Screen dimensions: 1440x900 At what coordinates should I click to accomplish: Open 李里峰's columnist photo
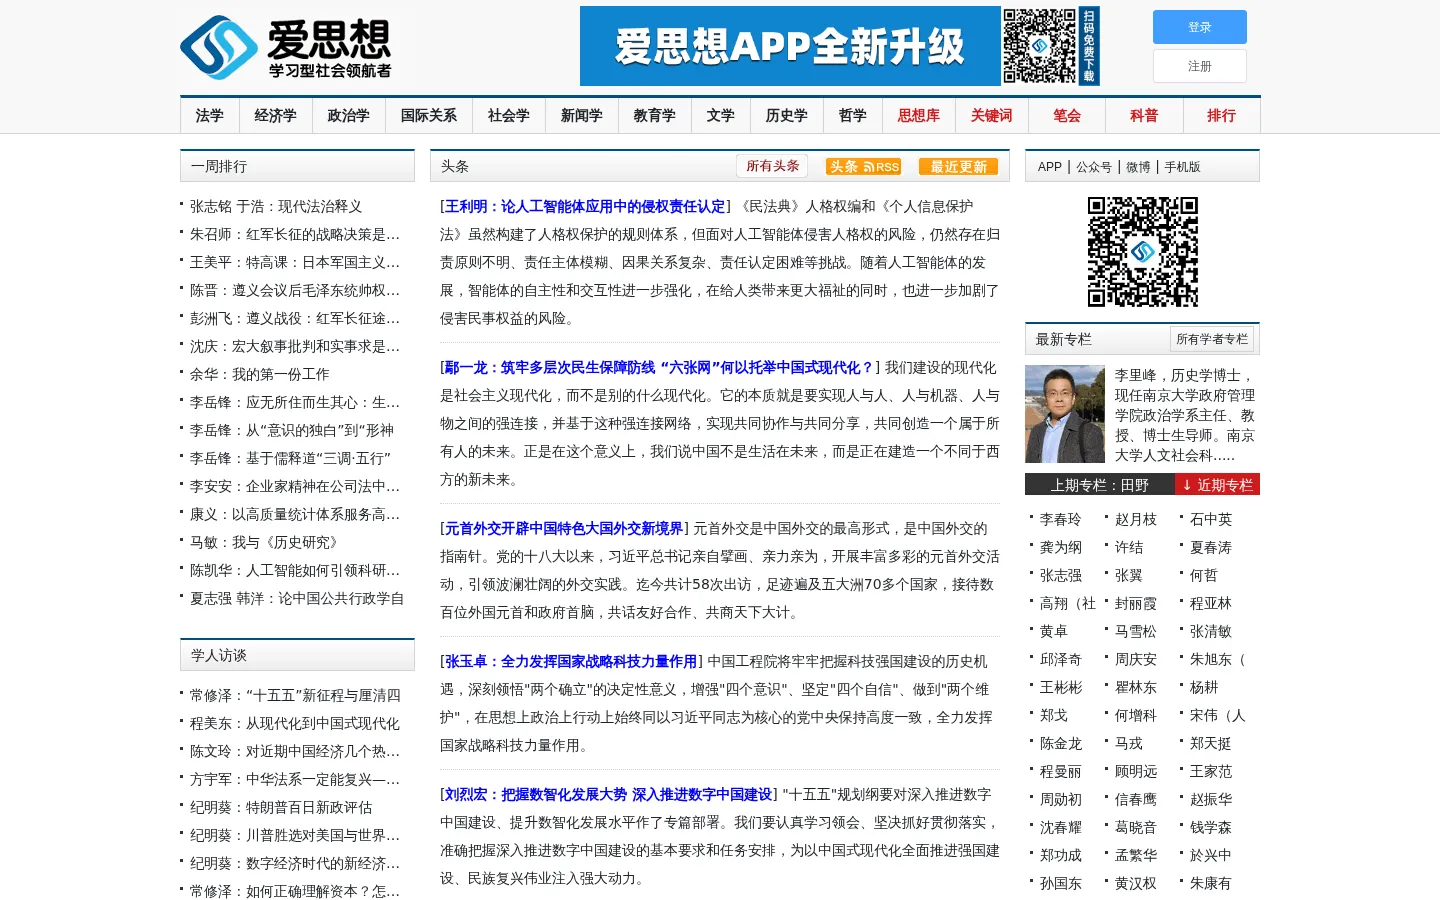tap(1065, 414)
